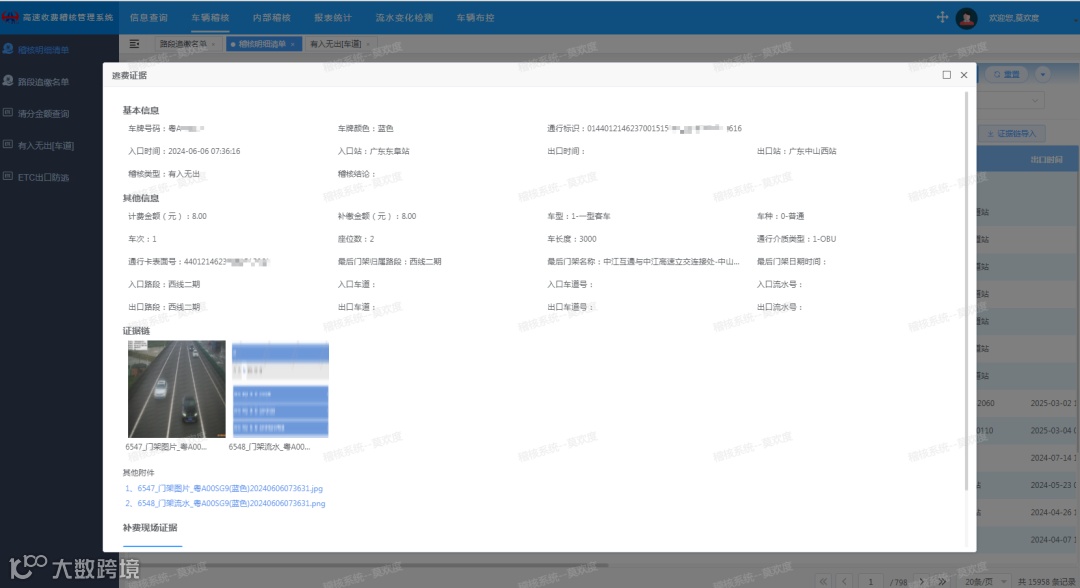Image resolution: width=1080 pixels, height=588 pixels.
Task: Jump to last page double-right arrow
Action: [942, 582]
